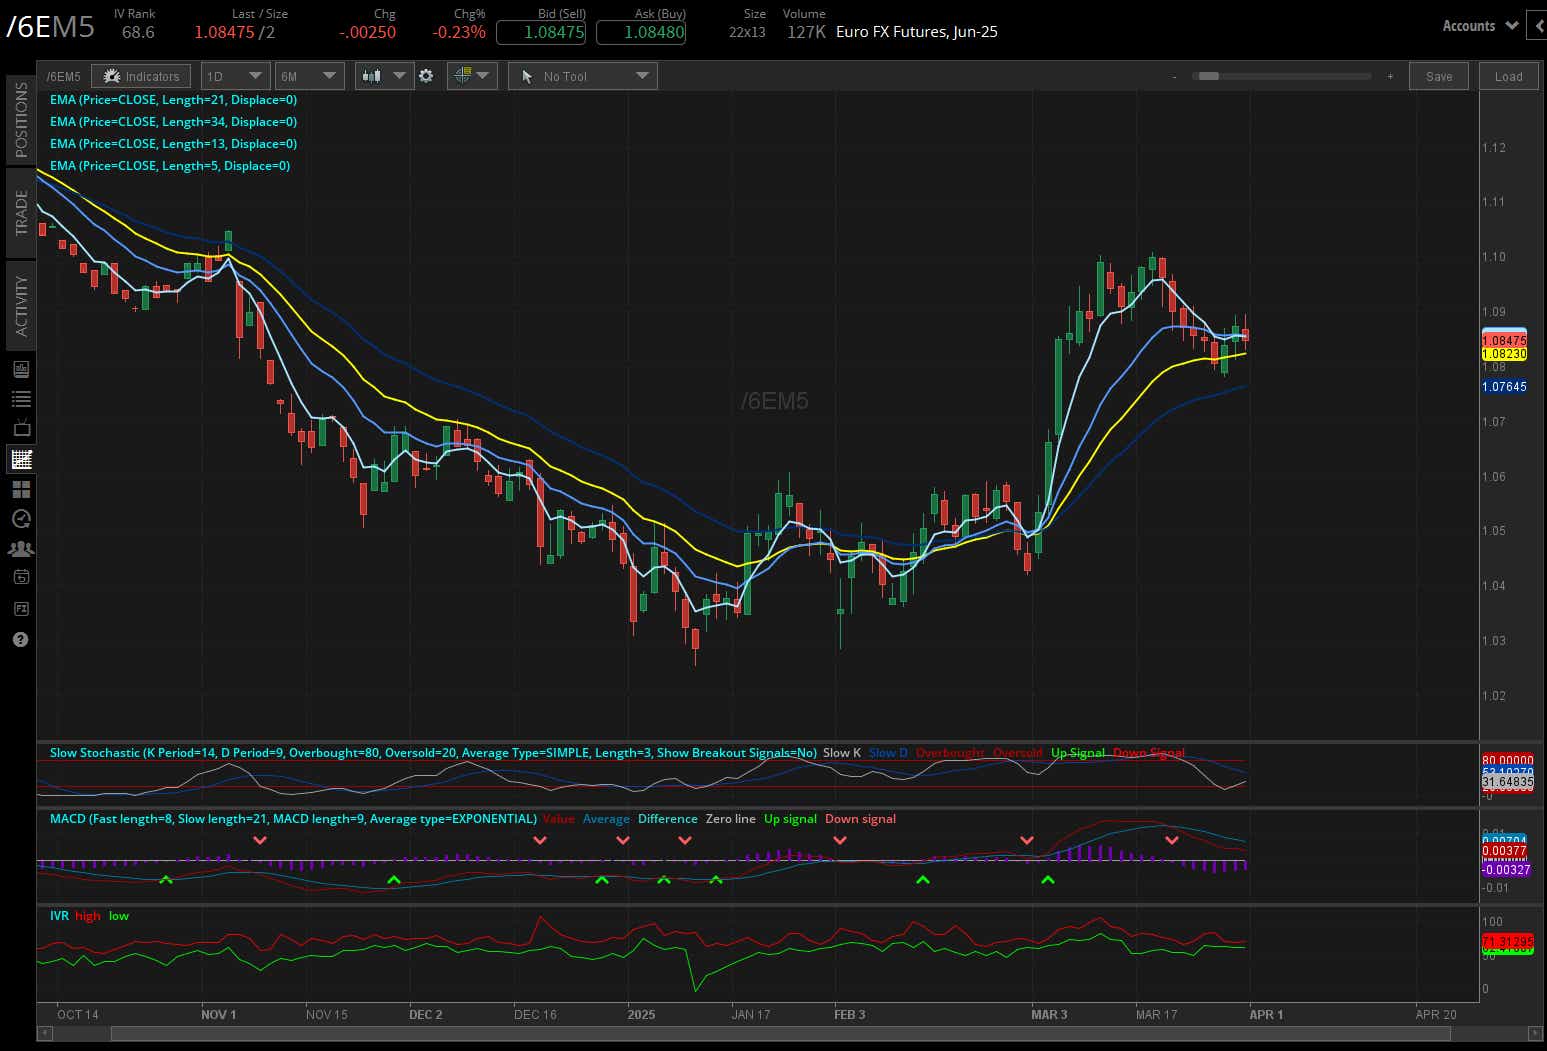1547x1051 pixels.
Task: Click the Save button
Action: [x=1438, y=75]
